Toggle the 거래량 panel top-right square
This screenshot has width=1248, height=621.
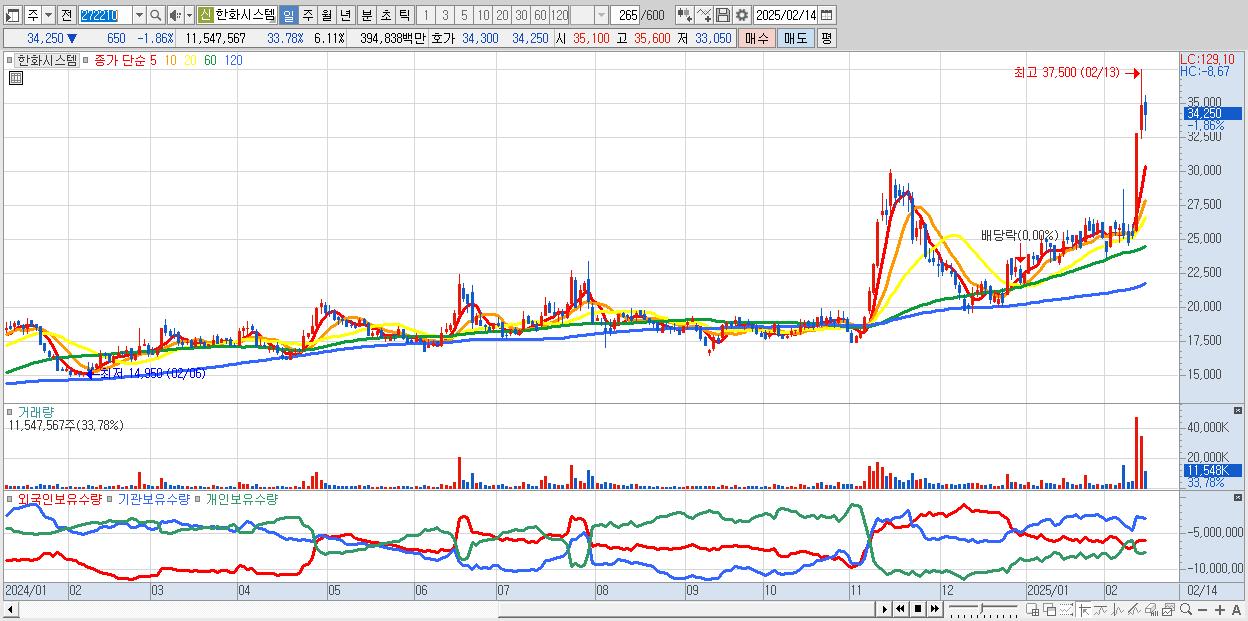pyautogui.click(x=1239, y=411)
